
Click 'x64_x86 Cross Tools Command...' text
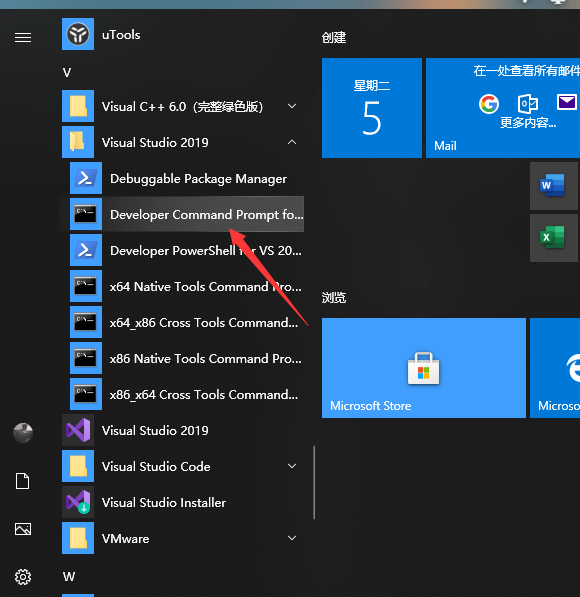[204, 322]
